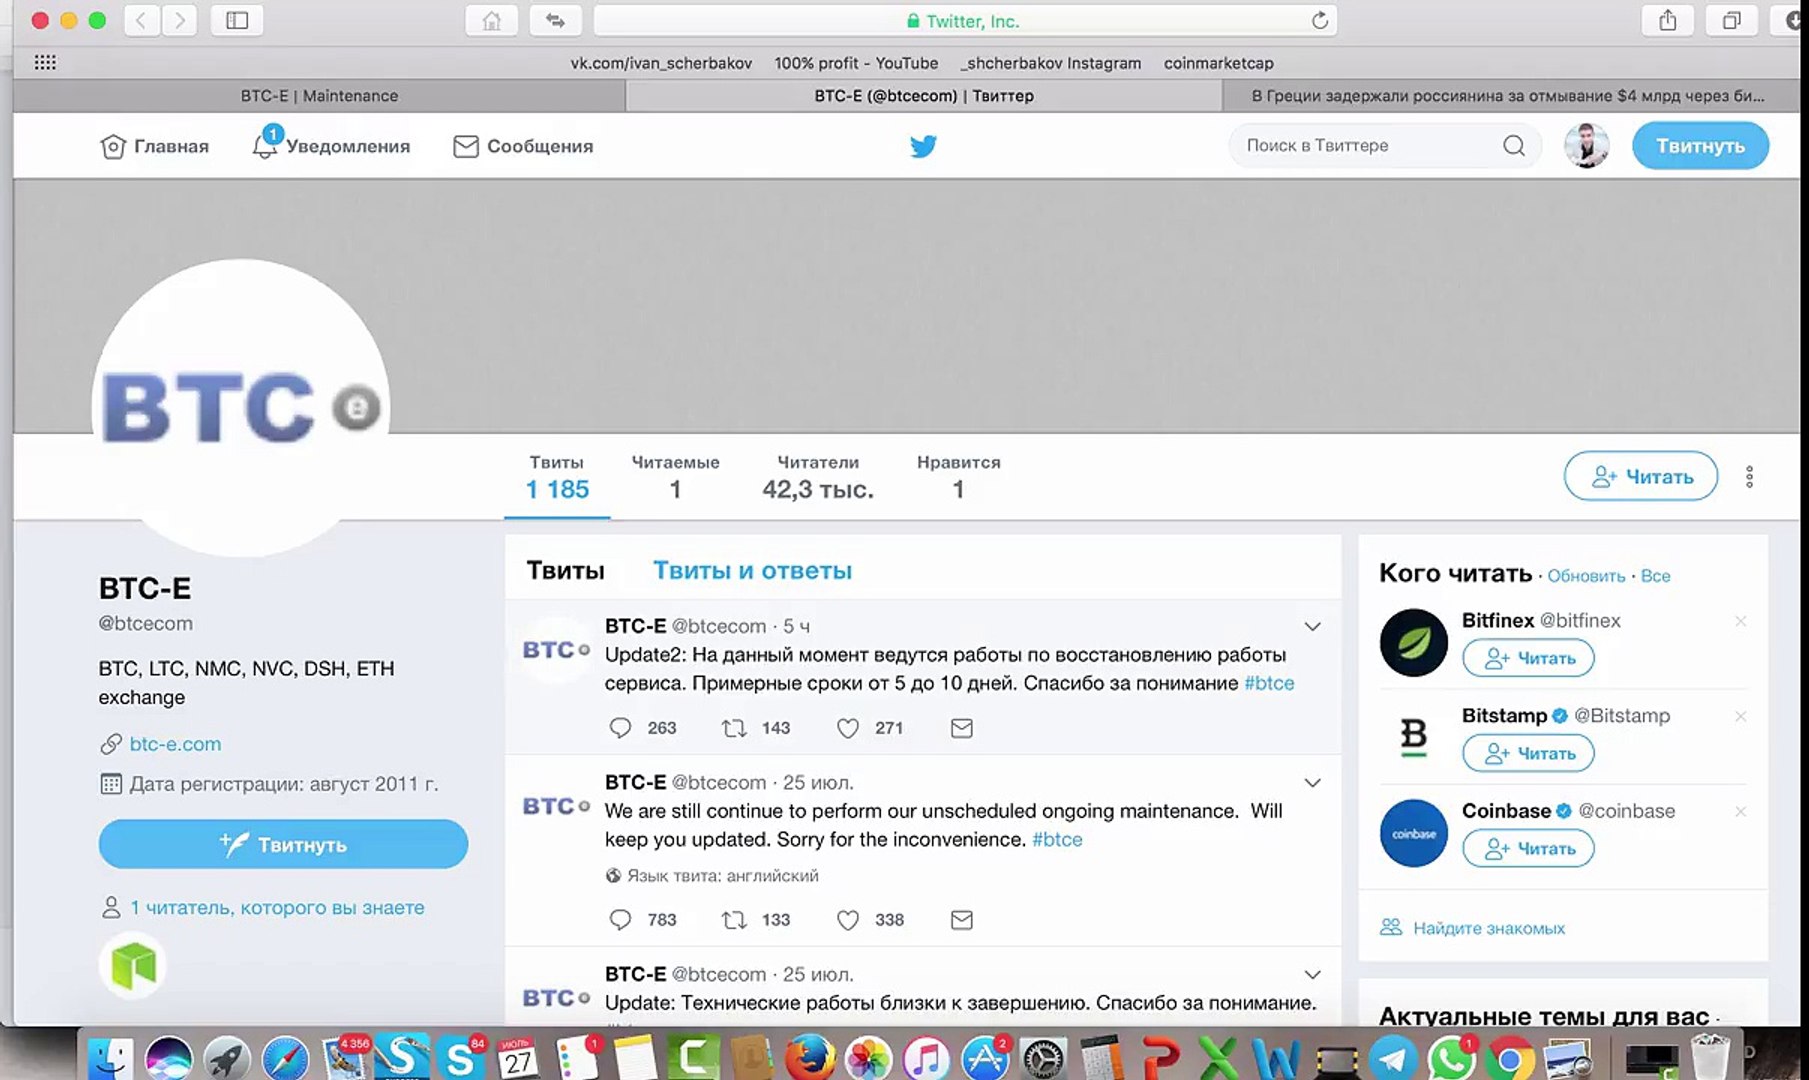Open the Safari home page button
Viewport: 1809px width, 1080px height.
coord(491,21)
